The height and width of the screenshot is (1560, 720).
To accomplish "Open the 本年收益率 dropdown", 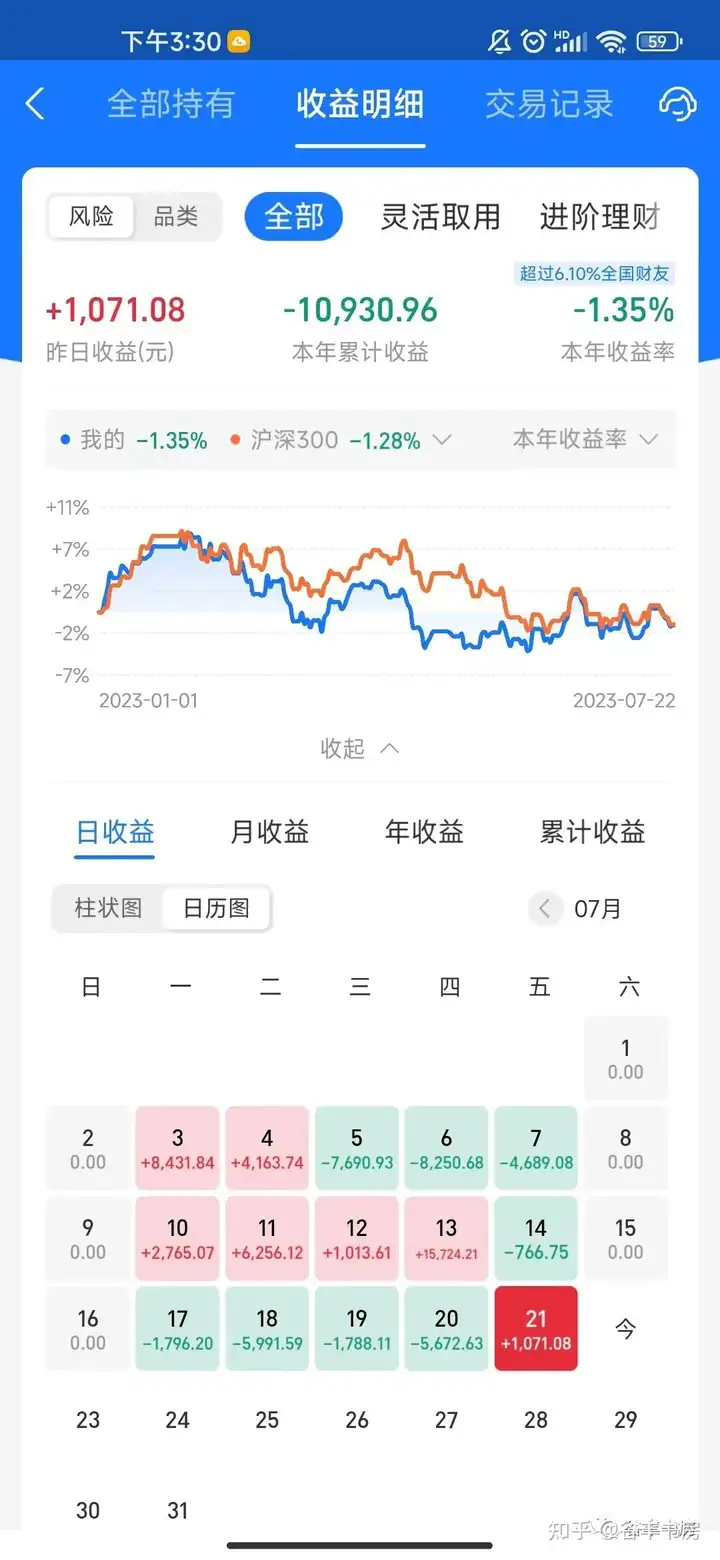I will coord(584,439).
